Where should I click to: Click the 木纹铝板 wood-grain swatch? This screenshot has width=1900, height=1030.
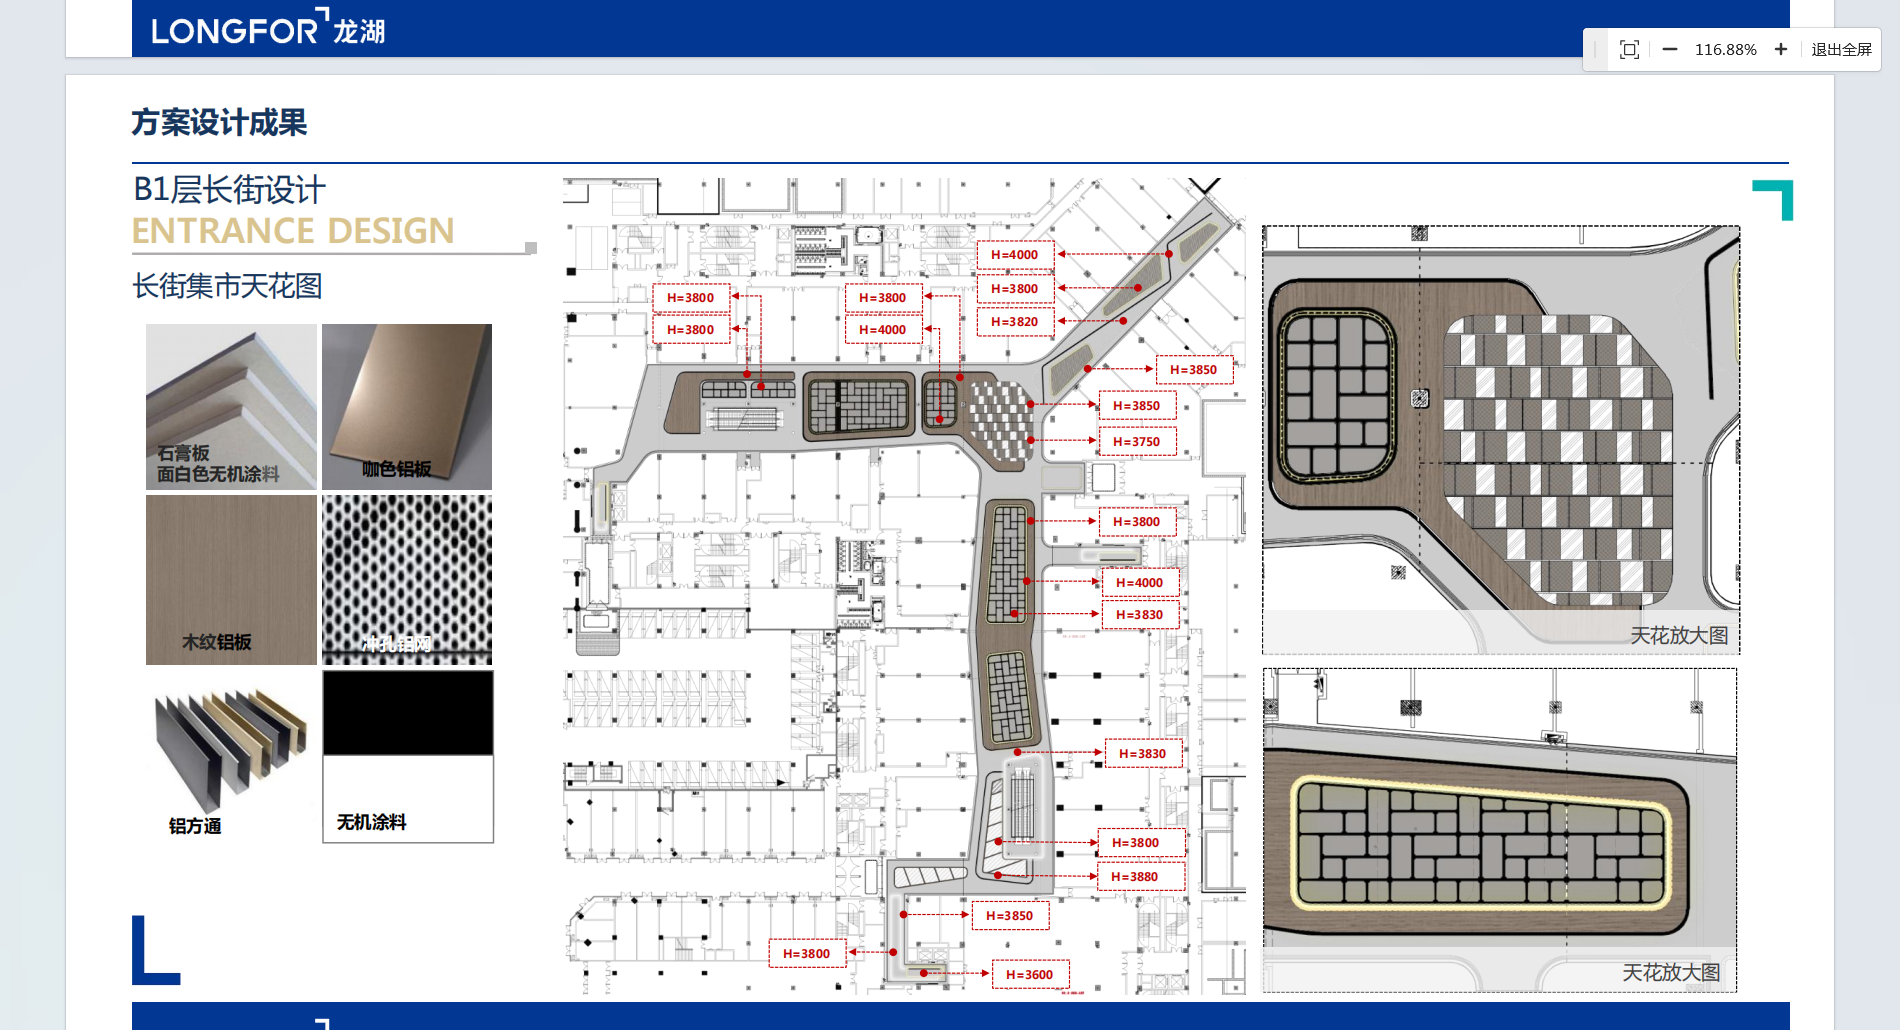(231, 579)
